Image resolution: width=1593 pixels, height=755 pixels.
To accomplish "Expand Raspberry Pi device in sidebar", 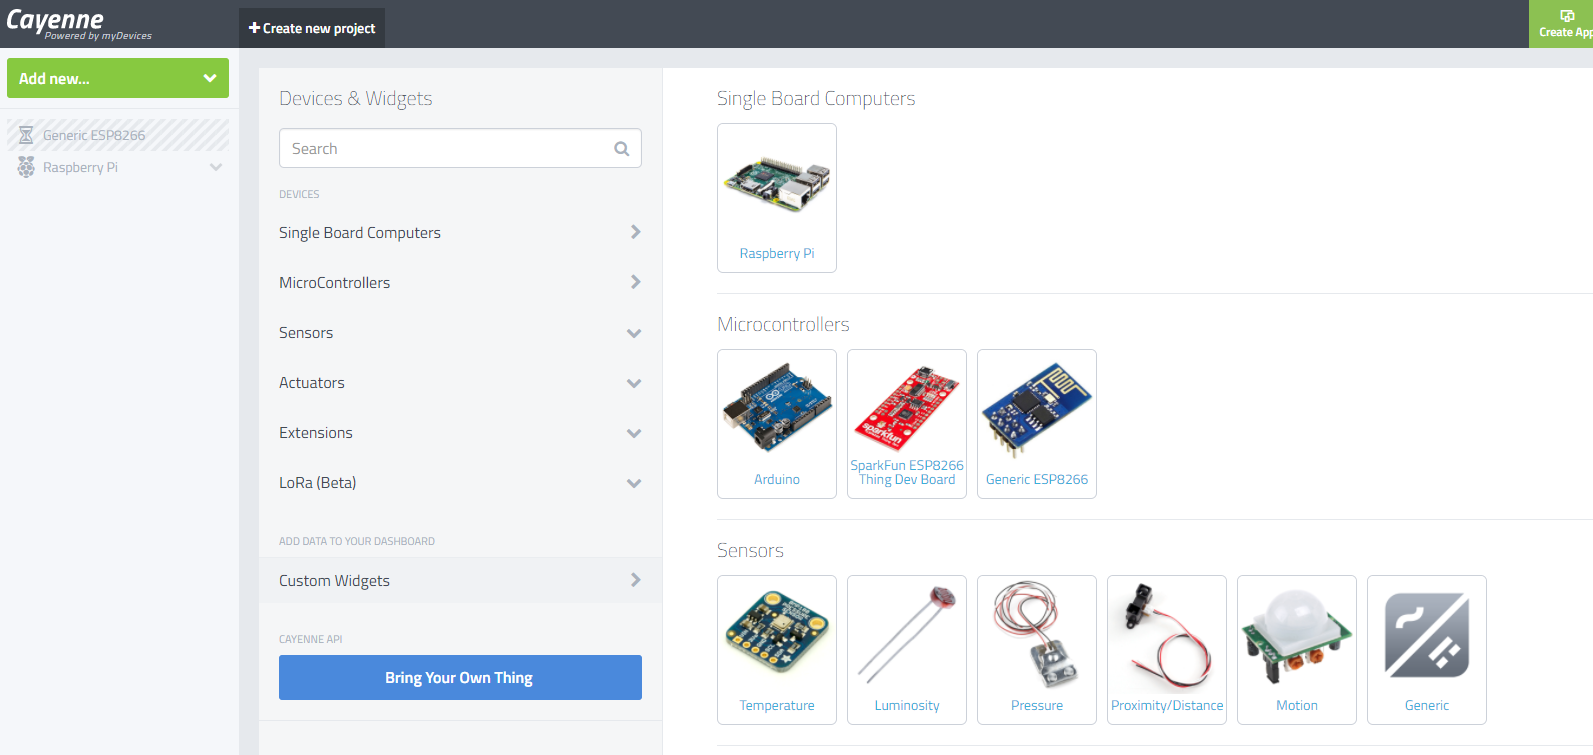I will (x=215, y=167).
